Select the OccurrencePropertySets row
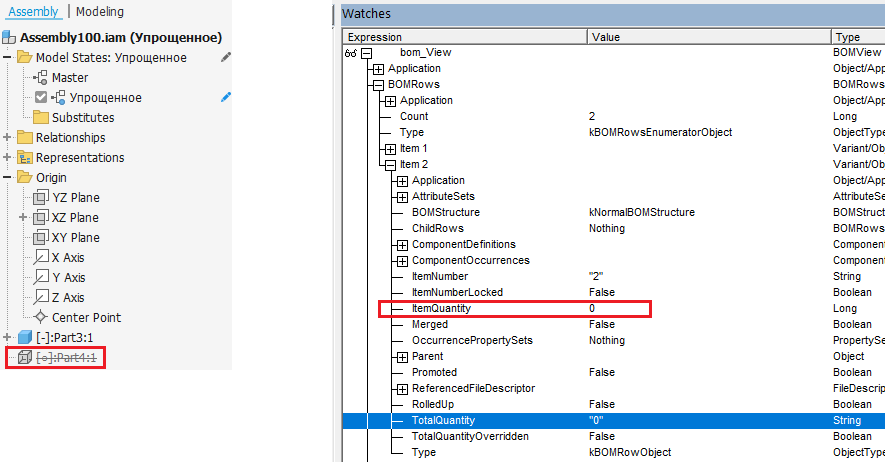Screen dimensions: 885x462 coord(614,340)
